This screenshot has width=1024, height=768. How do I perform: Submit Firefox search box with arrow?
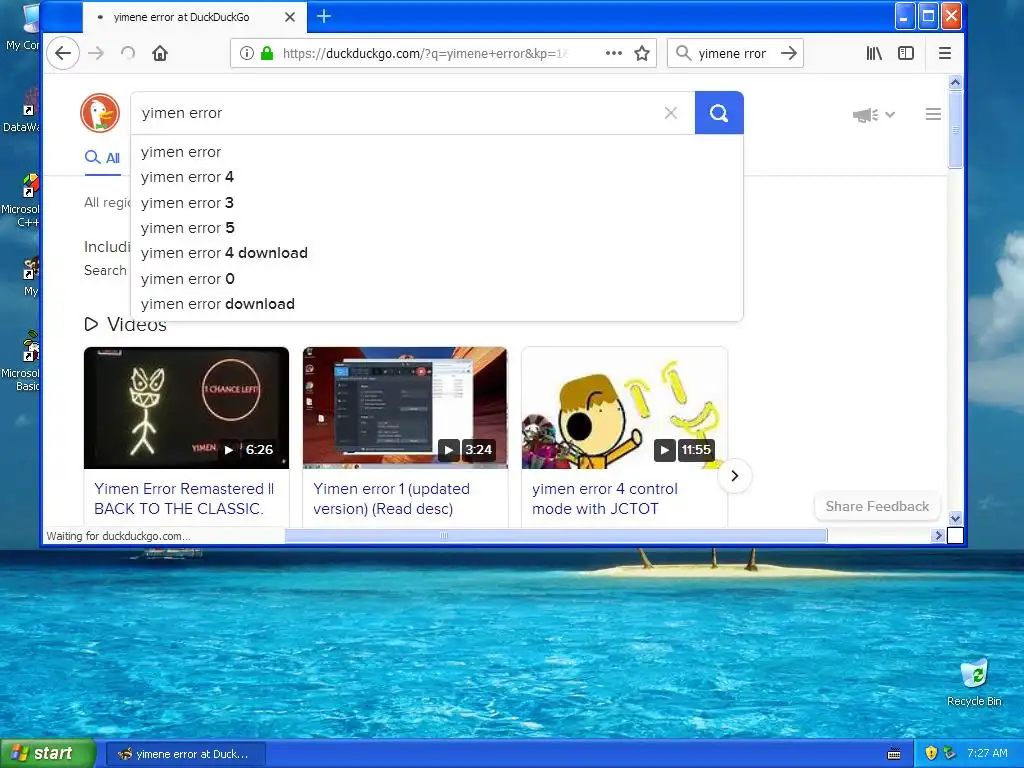[x=789, y=53]
